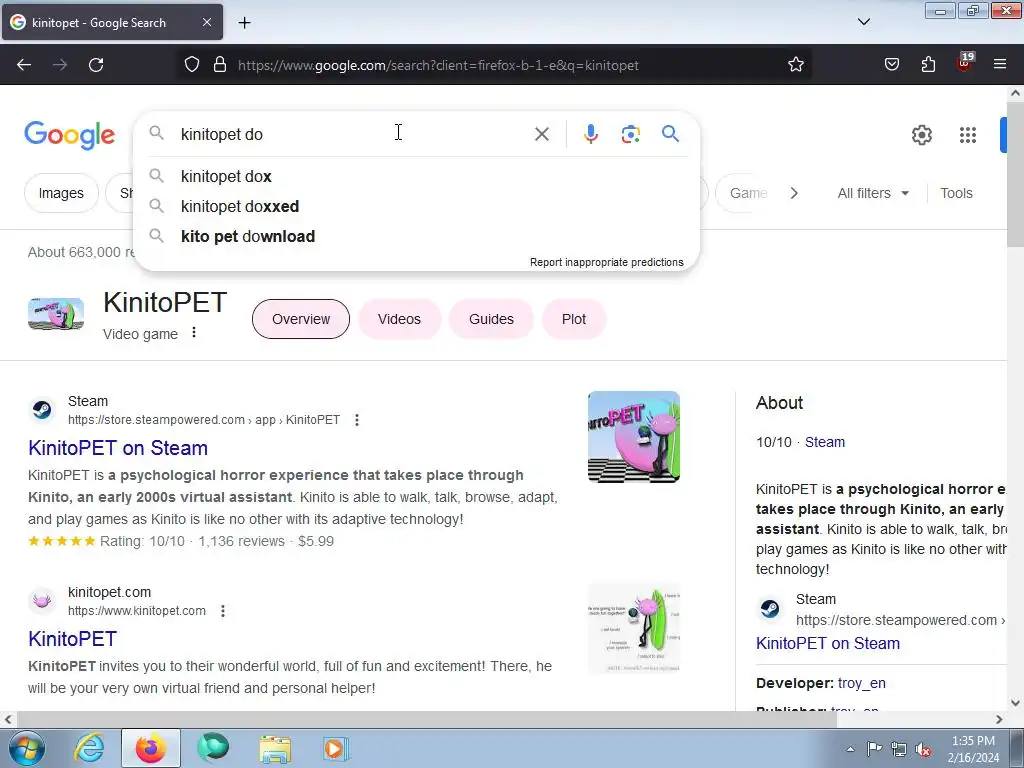Clear the search box with the X
Viewport: 1024px width, 768px height.
point(541,135)
